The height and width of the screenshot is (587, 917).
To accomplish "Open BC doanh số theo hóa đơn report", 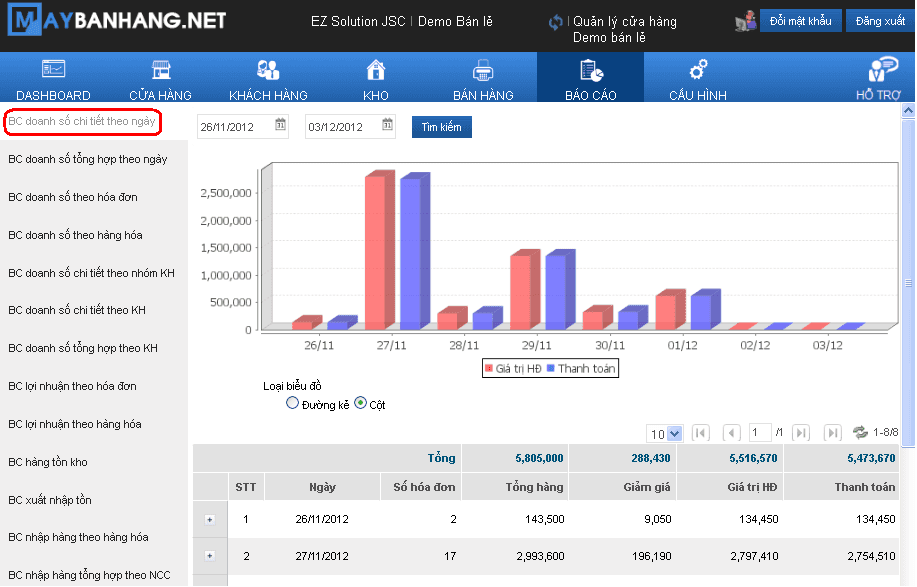I will (x=73, y=197).
